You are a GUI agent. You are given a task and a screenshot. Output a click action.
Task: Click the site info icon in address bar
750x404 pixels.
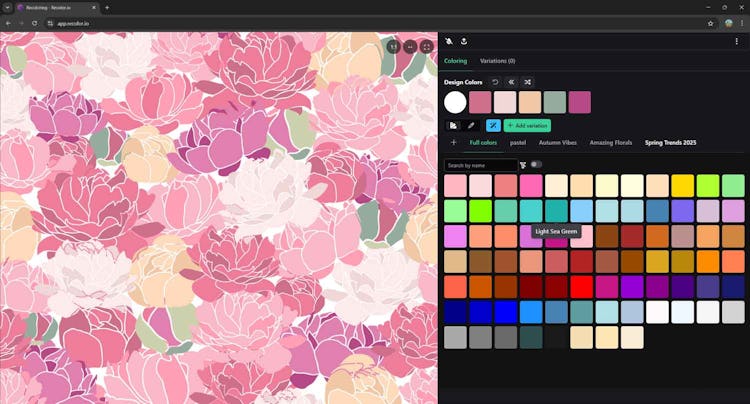[x=50, y=23]
